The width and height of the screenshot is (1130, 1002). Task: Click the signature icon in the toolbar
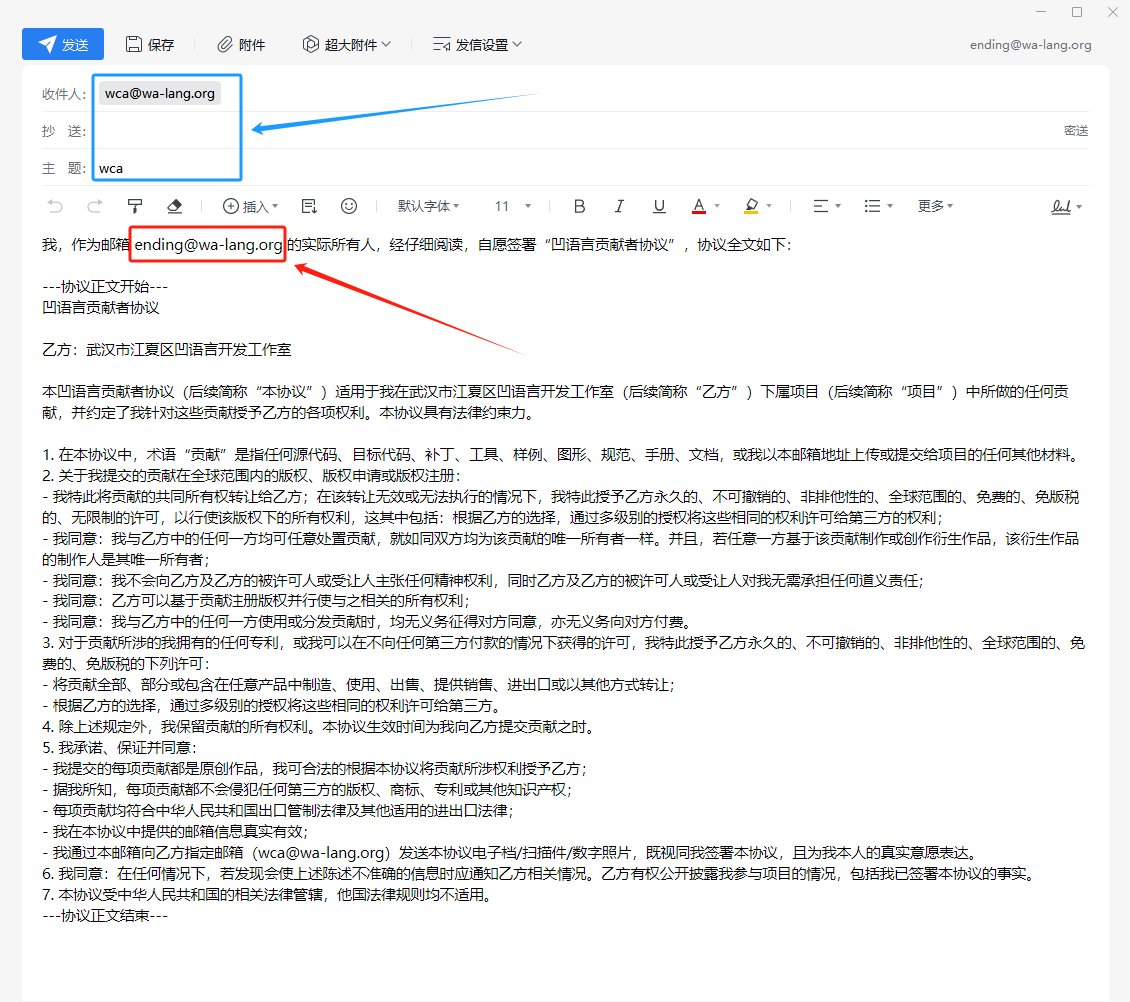coord(1061,206)
